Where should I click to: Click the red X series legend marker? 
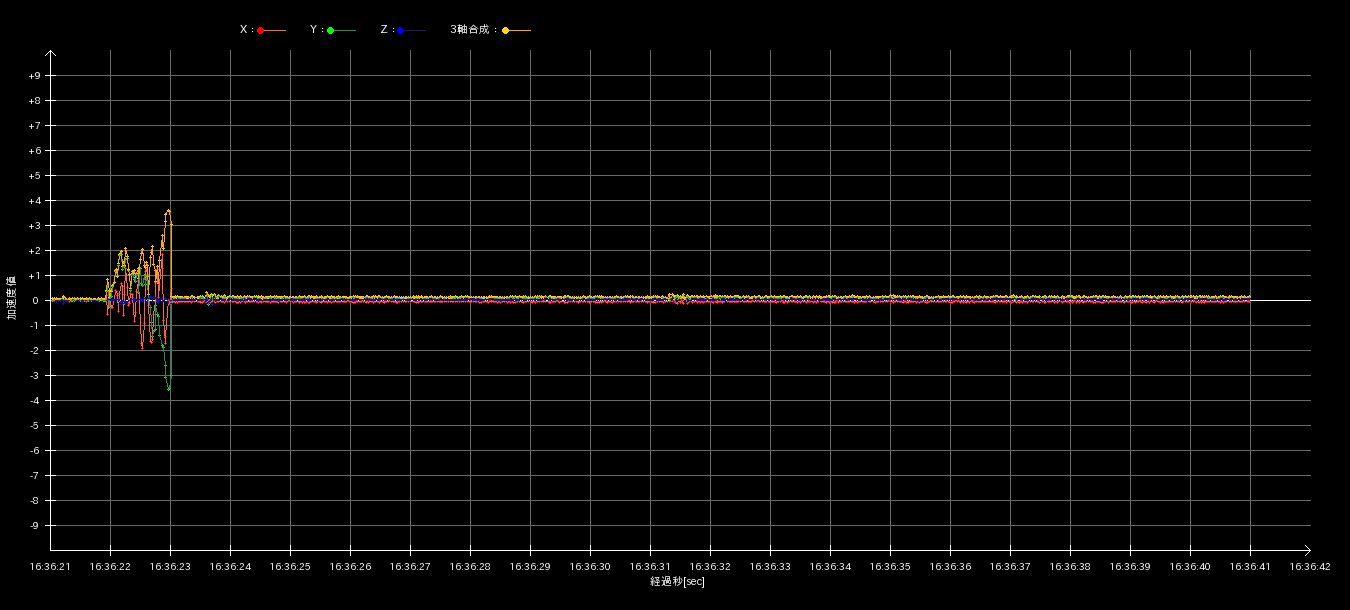pos(261,31)
